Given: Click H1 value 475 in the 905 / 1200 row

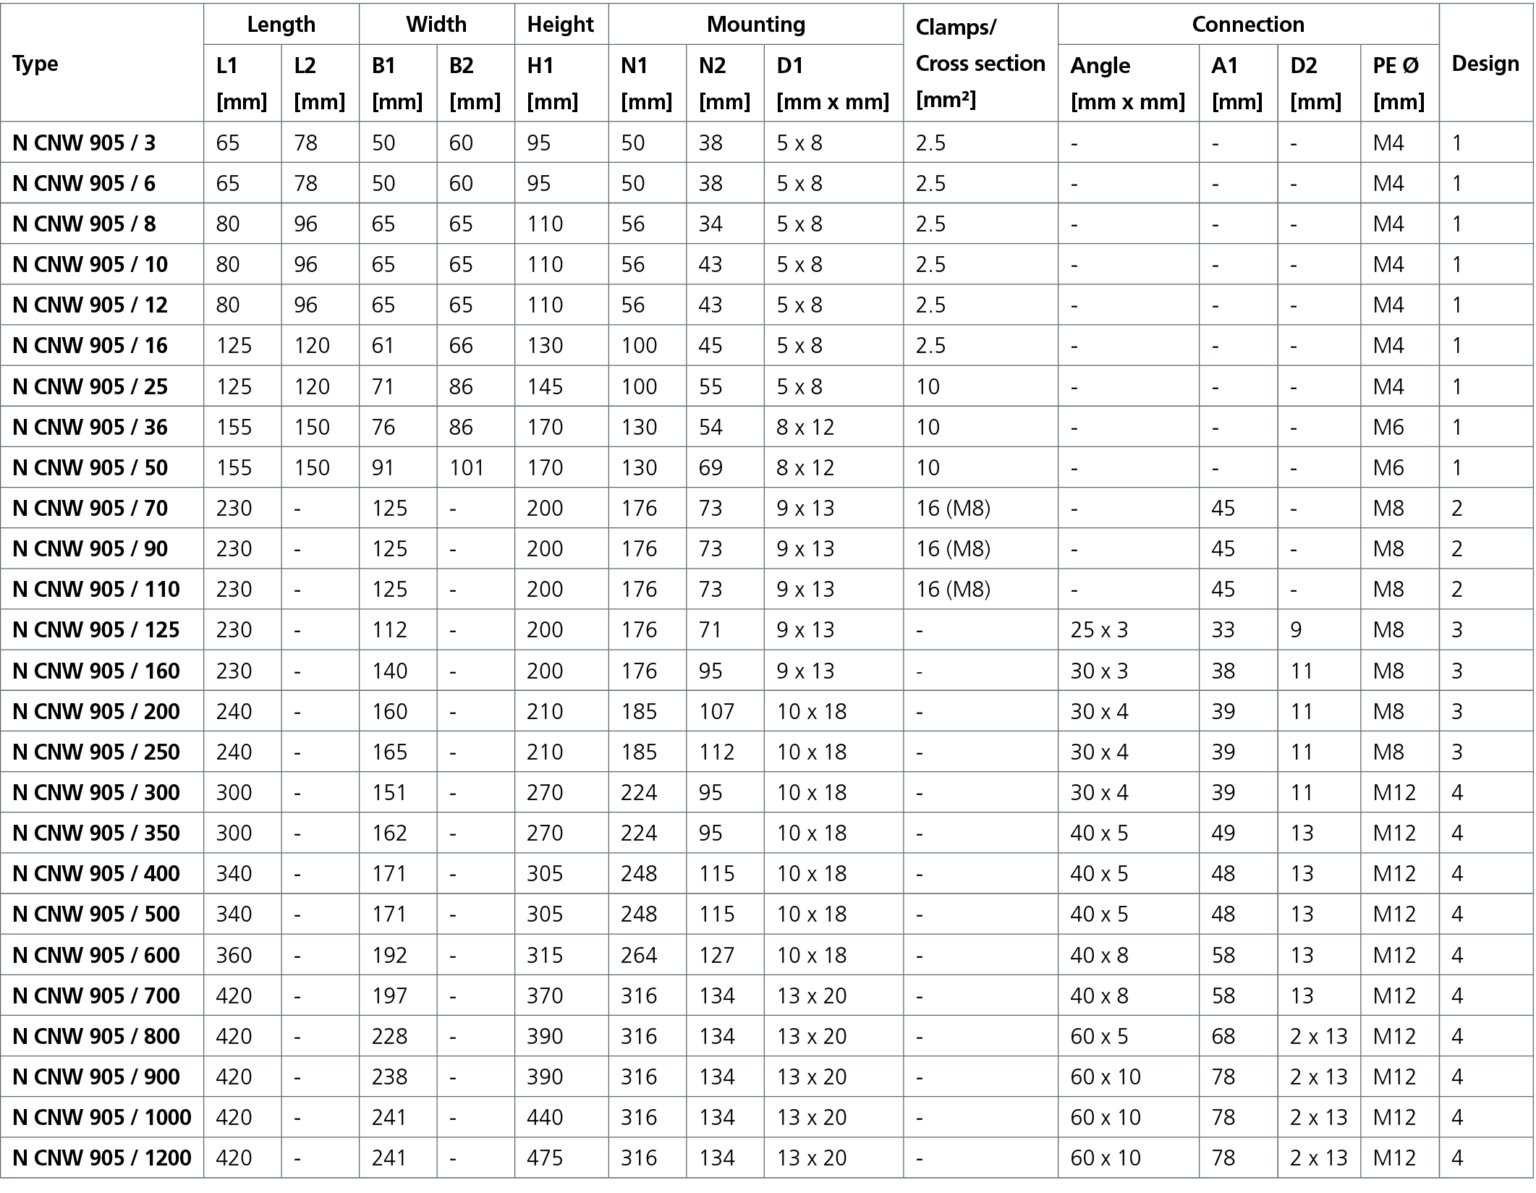Looking at the screenshot, I should tap(545, 1158).
